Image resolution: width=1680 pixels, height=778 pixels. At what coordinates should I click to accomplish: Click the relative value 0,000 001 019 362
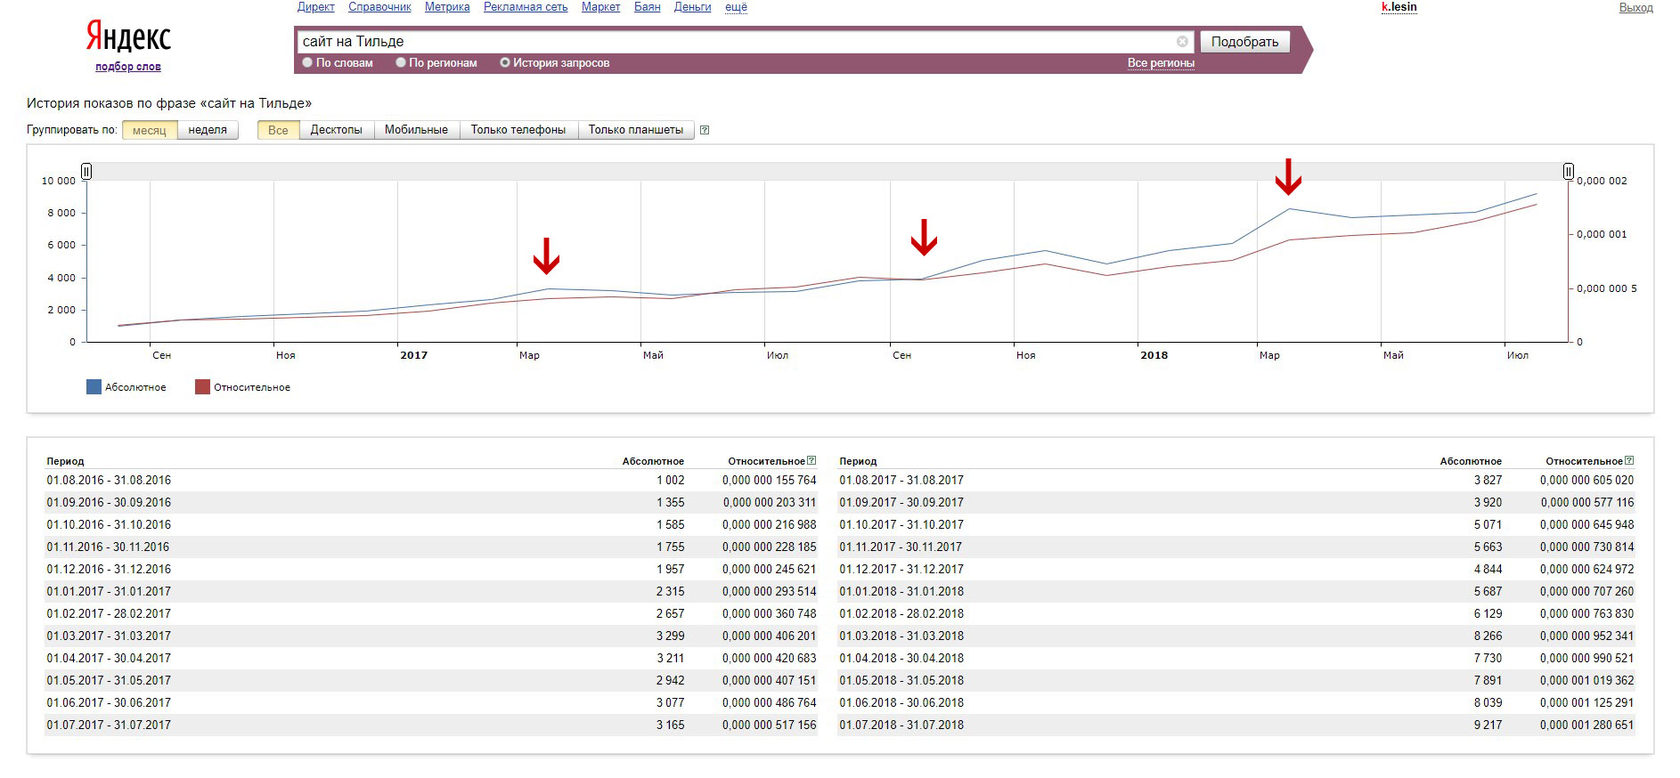[1587, 681]
